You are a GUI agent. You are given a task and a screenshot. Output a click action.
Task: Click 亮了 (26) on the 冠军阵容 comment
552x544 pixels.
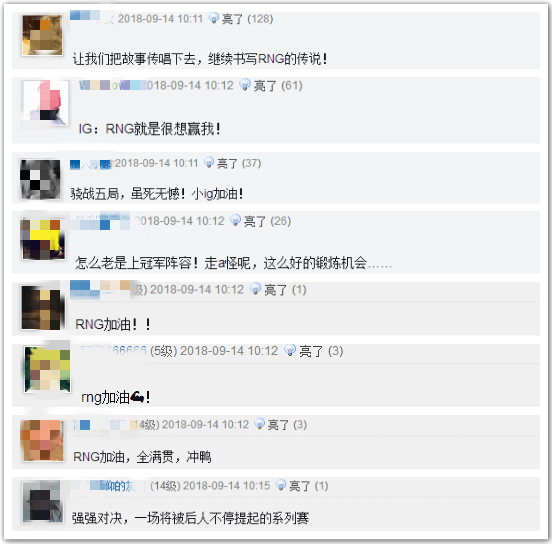tap(267, 221)
